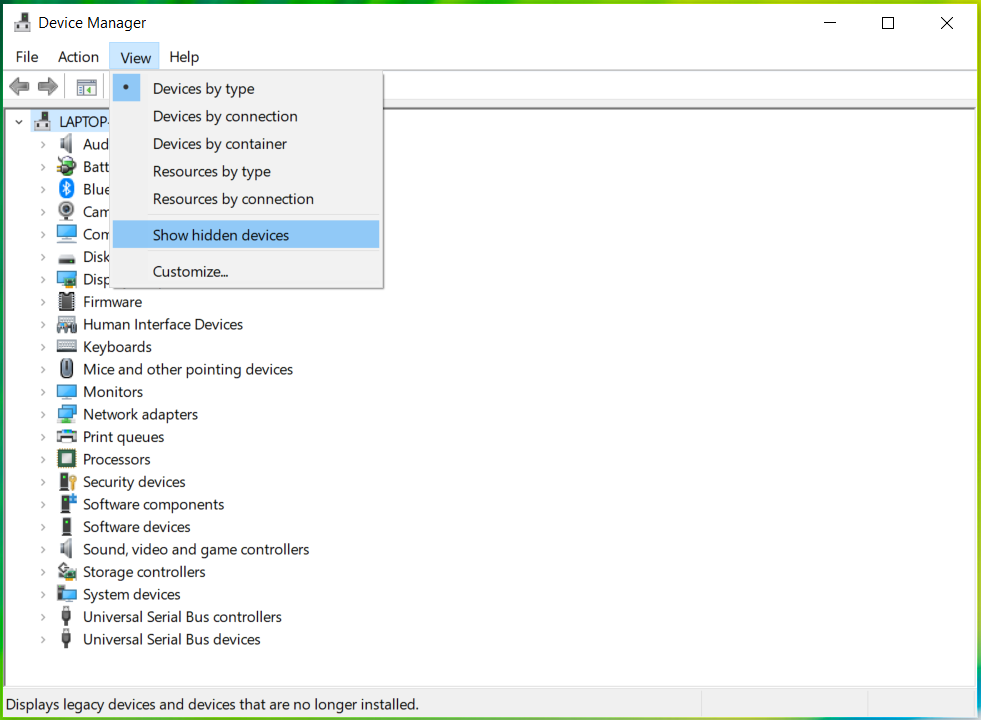
Task: Open the File menu
Action: (27, 57)
